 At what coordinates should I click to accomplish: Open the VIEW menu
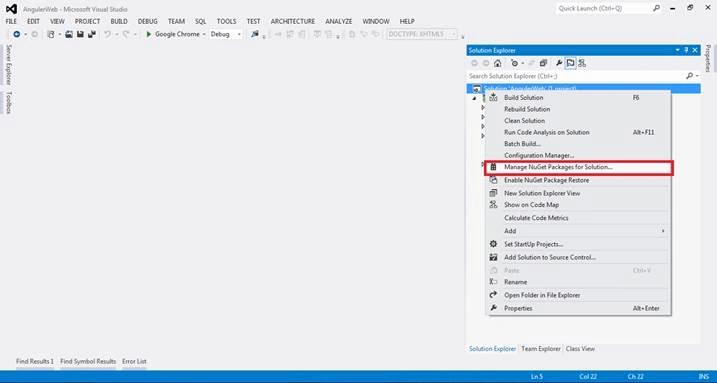pyautogui.click(x=57, y=21)
